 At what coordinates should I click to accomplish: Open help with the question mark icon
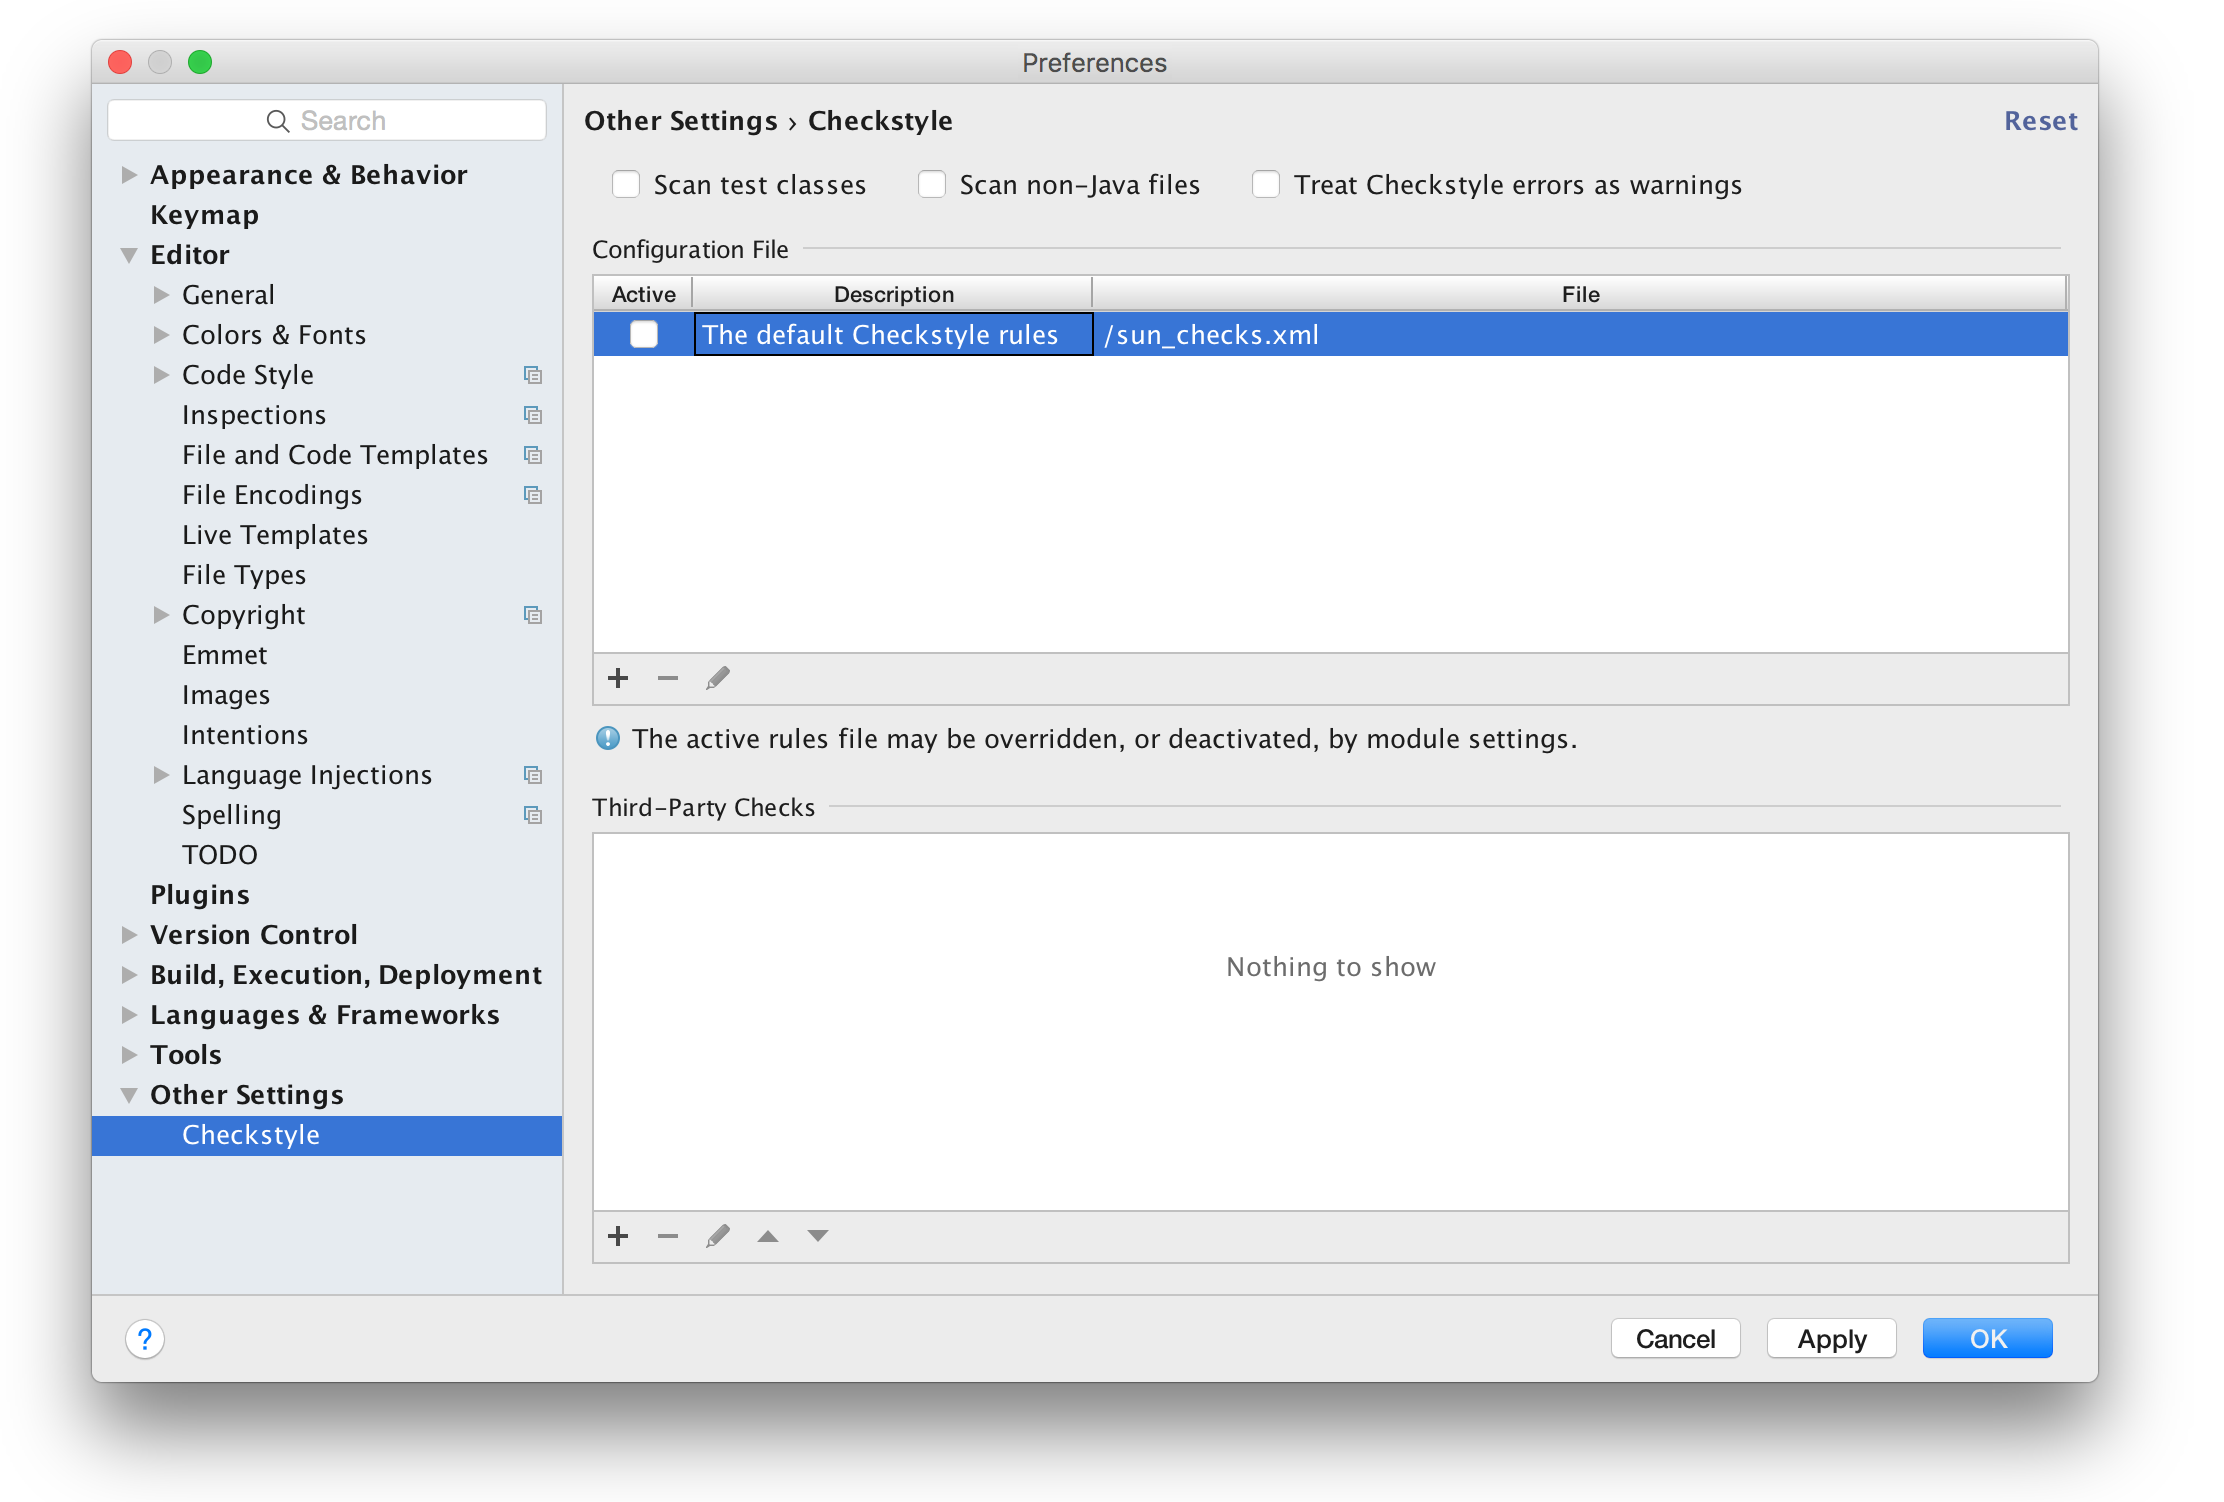(x=145, y=1339)
